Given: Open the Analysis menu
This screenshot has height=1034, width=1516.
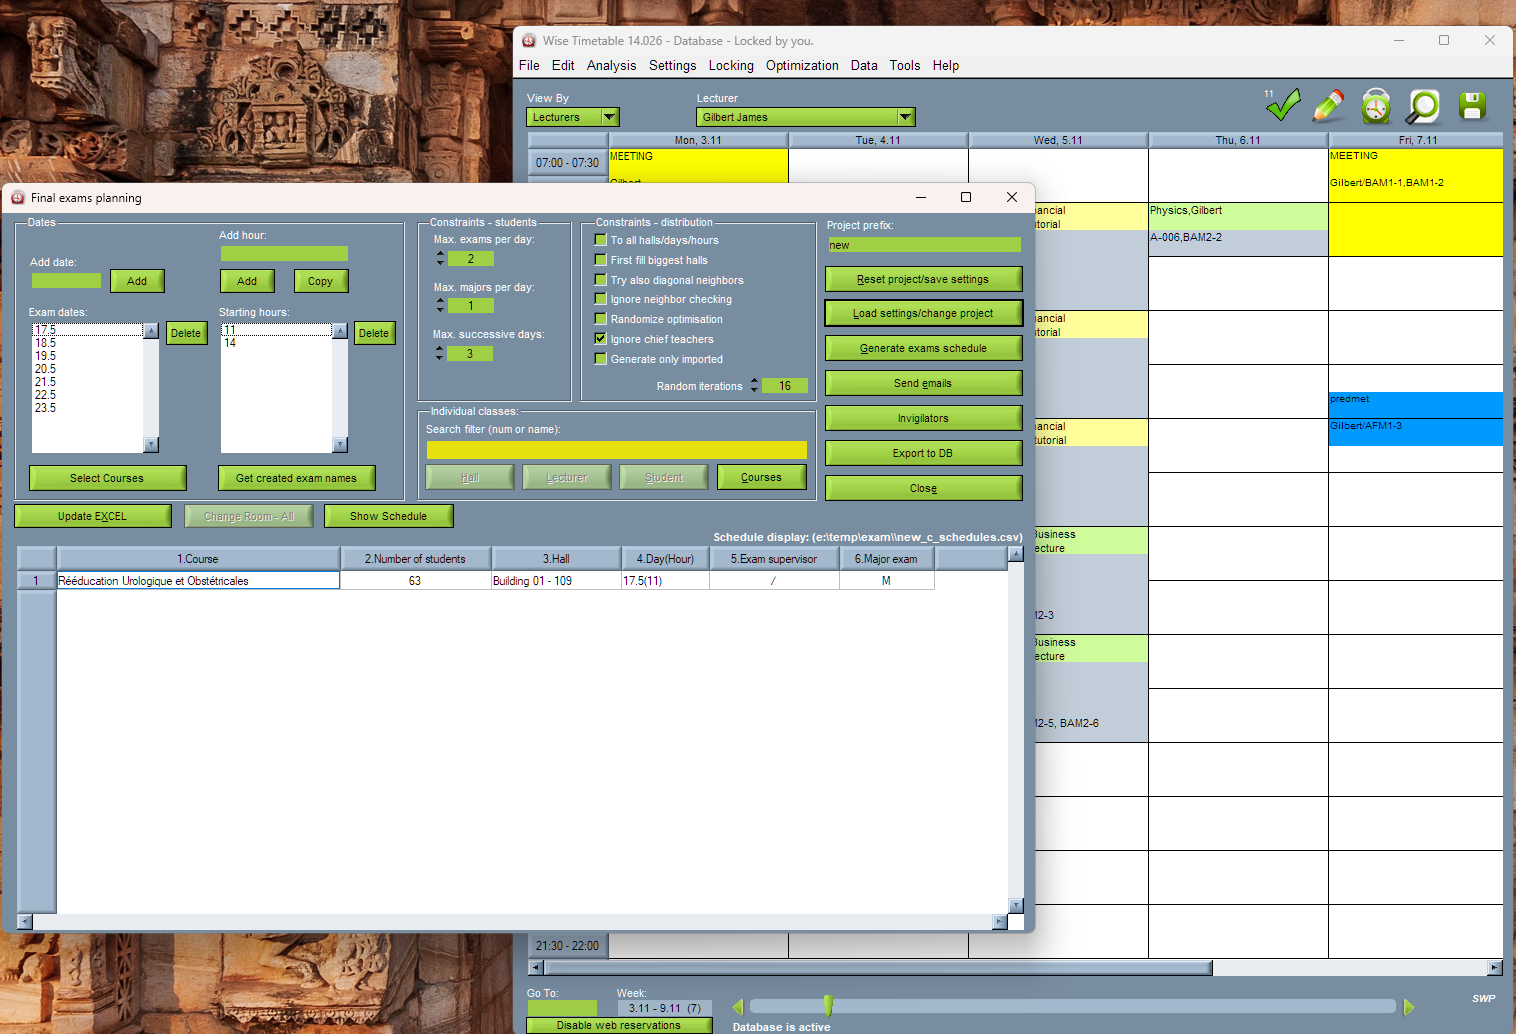Looking at the screenshot, I should click(611, 66).
